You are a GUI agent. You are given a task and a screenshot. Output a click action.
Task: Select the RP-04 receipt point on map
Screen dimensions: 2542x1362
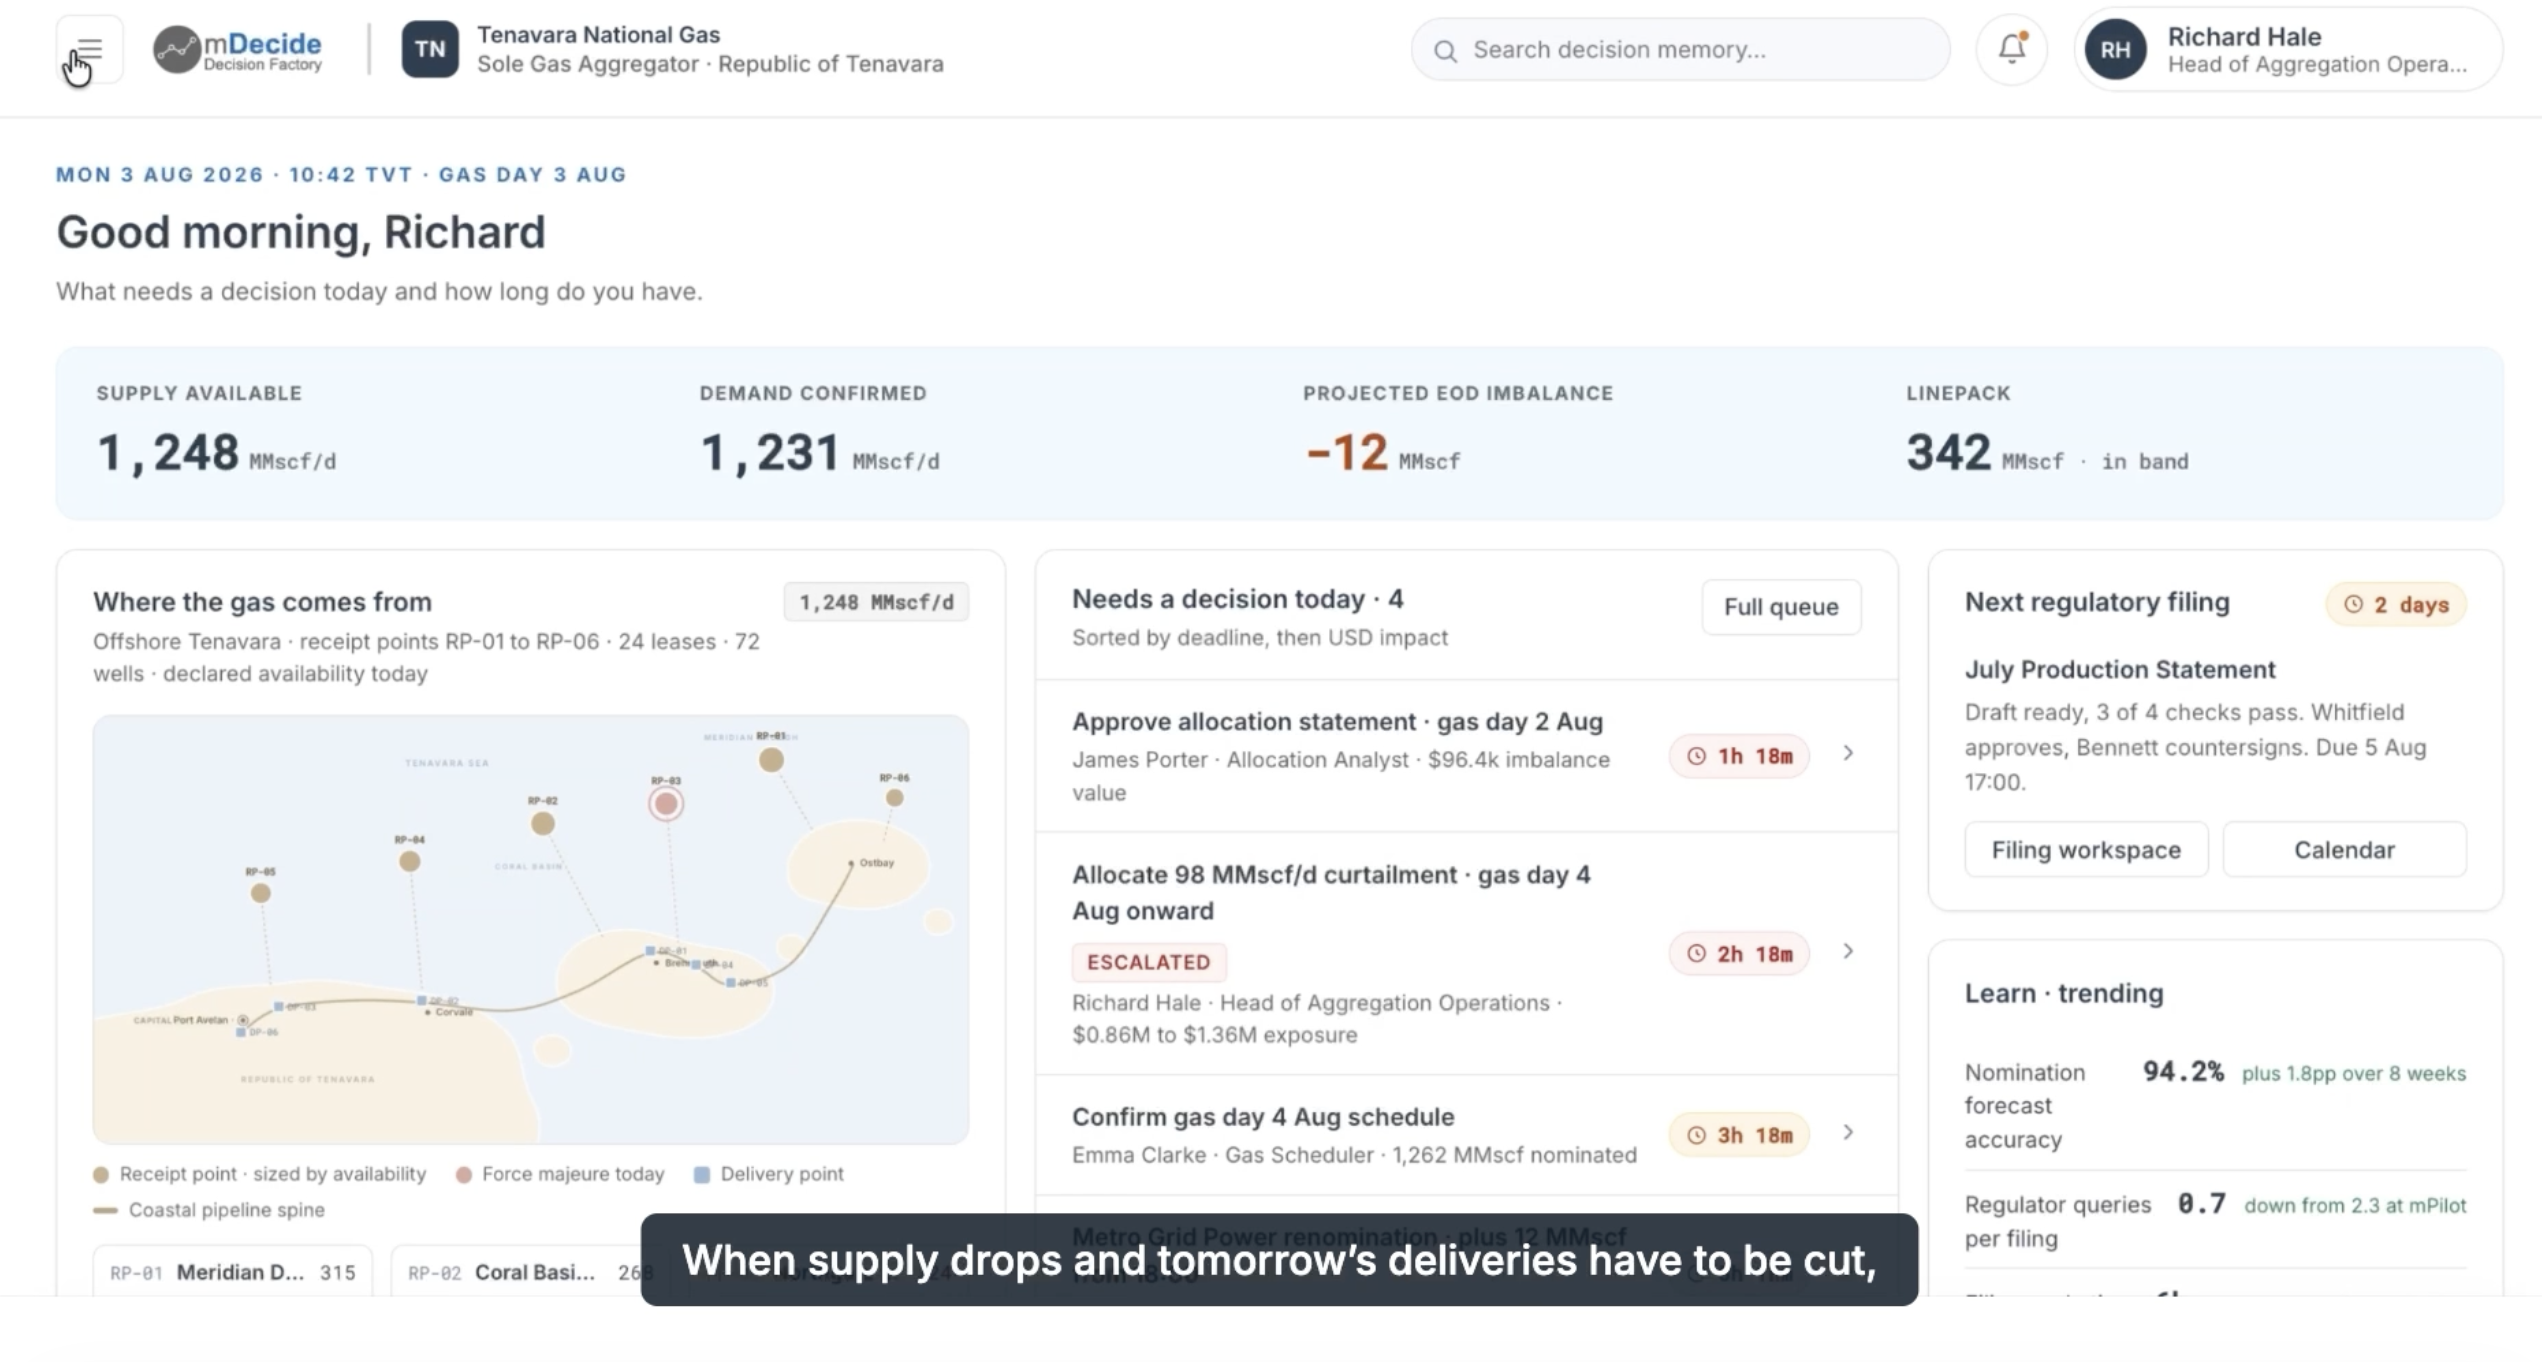coord(410,861)
